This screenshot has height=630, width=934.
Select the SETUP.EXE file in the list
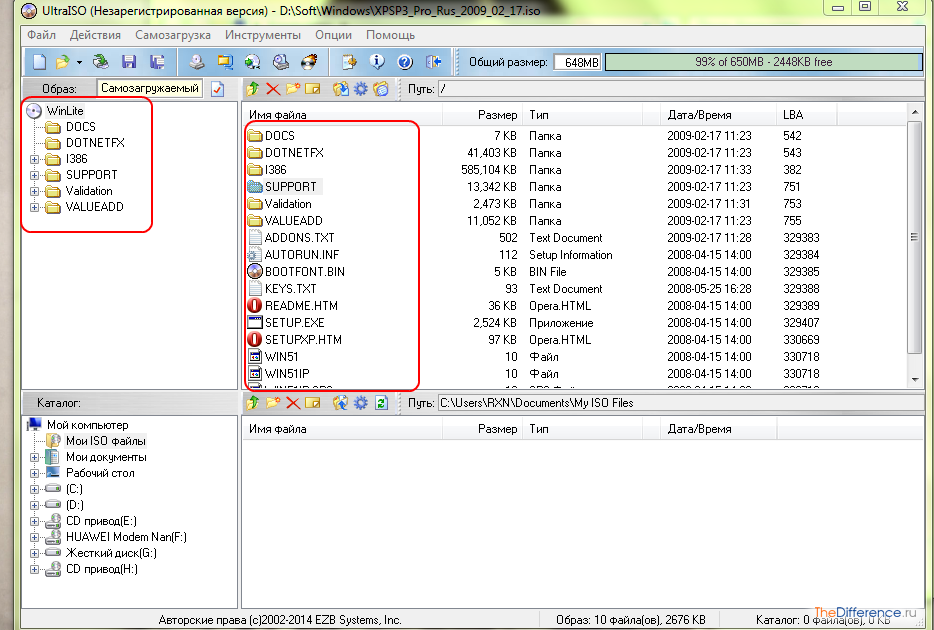pos(294,323)
